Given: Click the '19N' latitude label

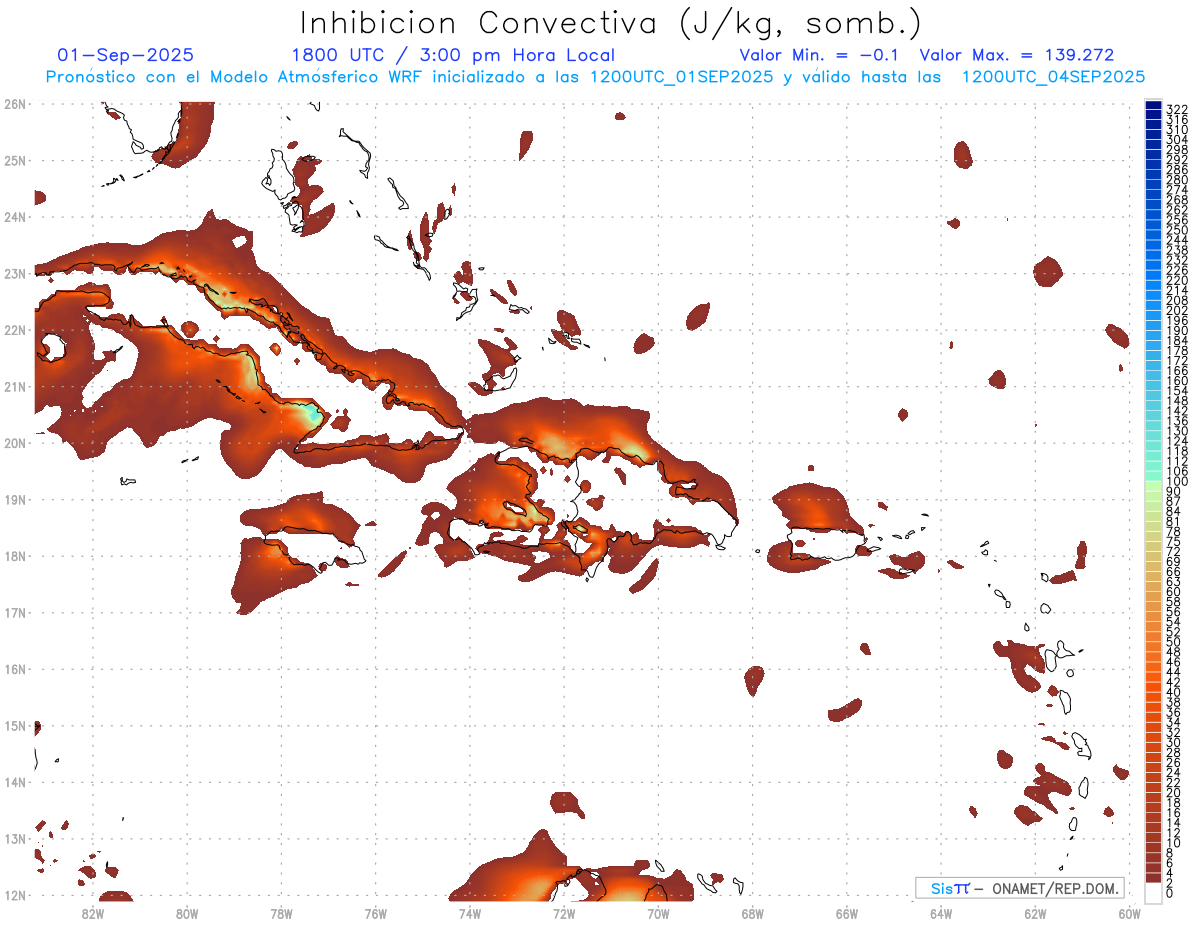Looking at the screenshot, I should coord(14,499).
